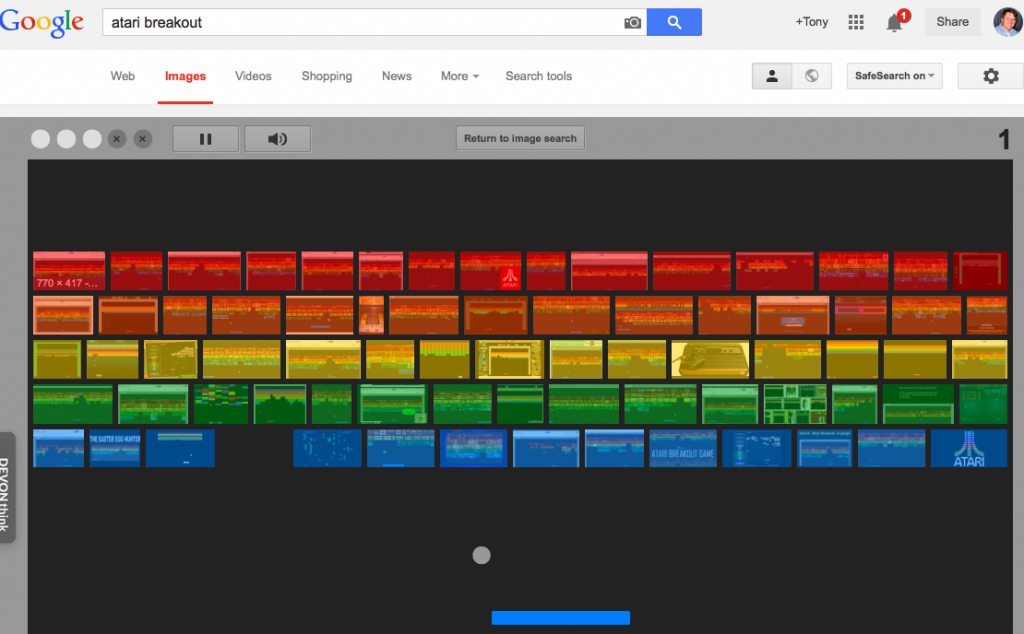Open the SafeSearch on dropdown
1024x634 pixels.
pos(893,75)
